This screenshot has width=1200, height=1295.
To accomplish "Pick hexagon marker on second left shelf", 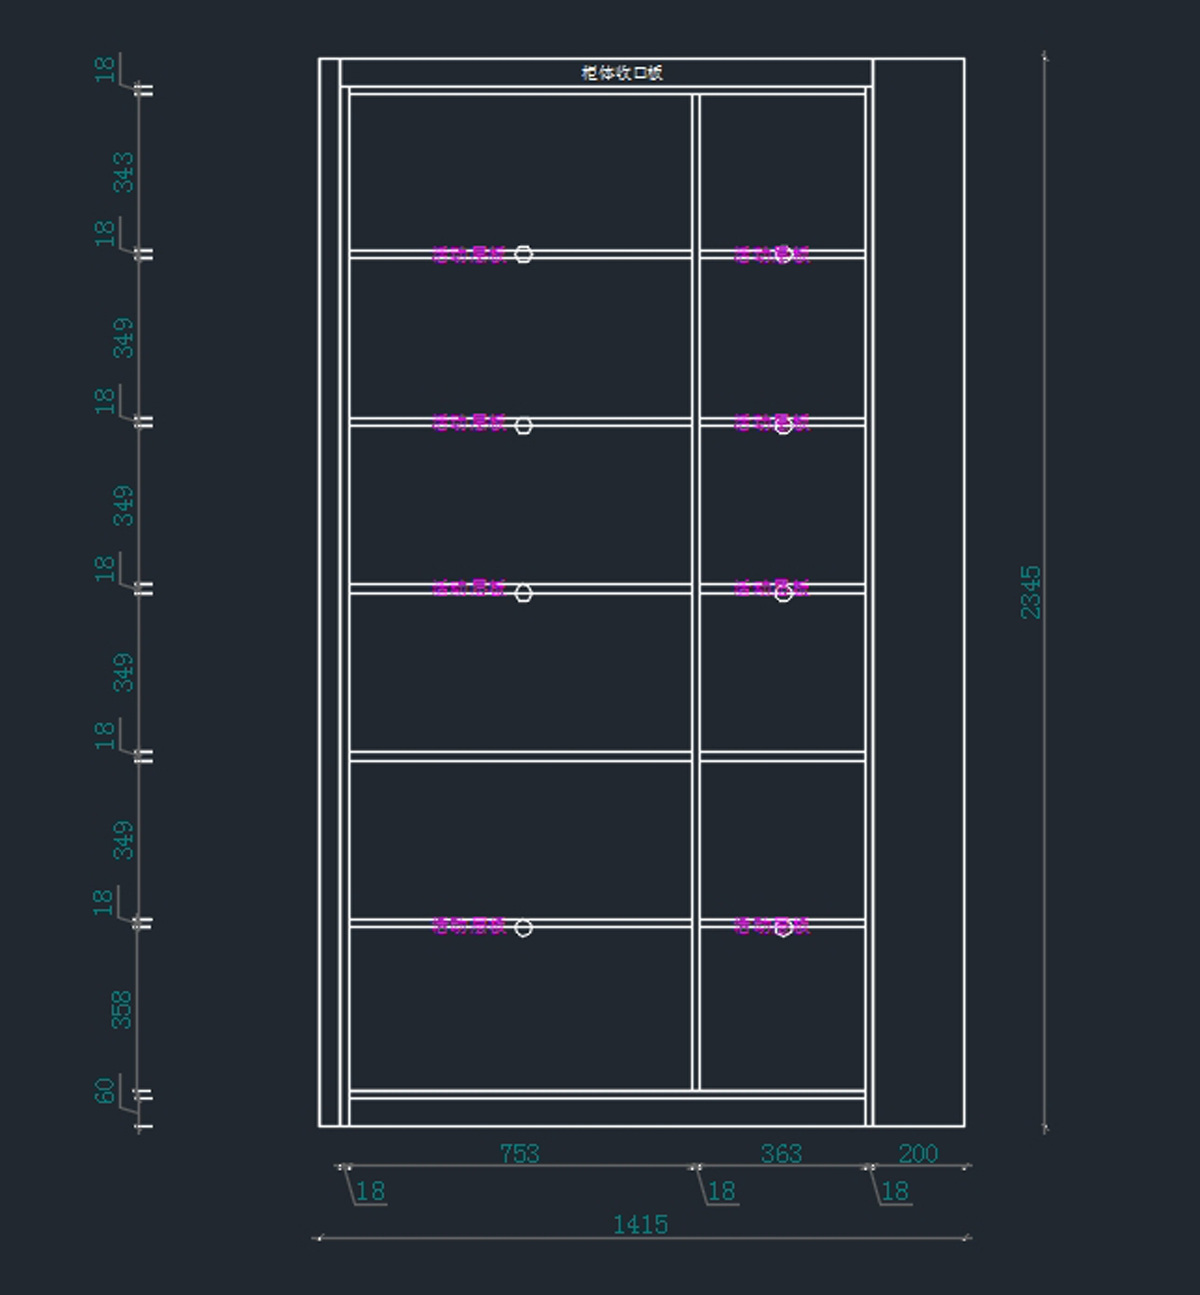I will pyautogui.click(x=523, y=426).
